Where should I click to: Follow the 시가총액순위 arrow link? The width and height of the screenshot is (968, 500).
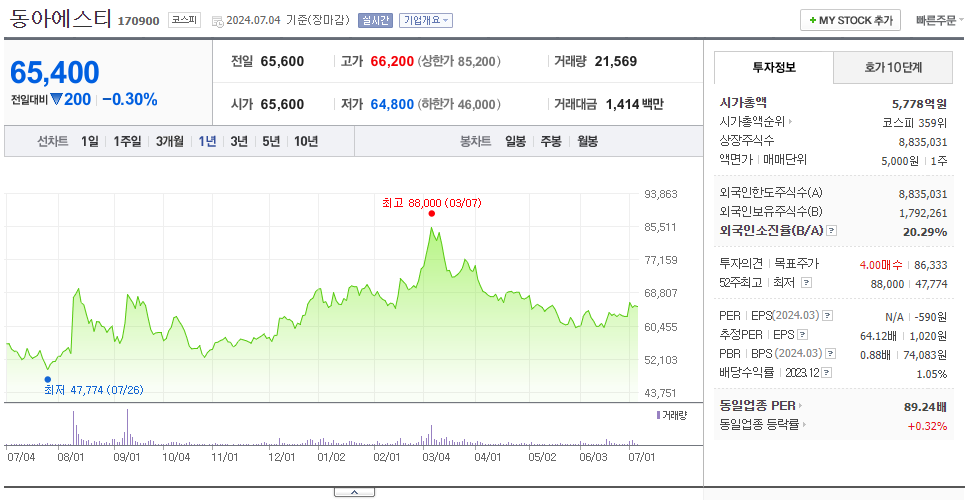coord(756,122)
